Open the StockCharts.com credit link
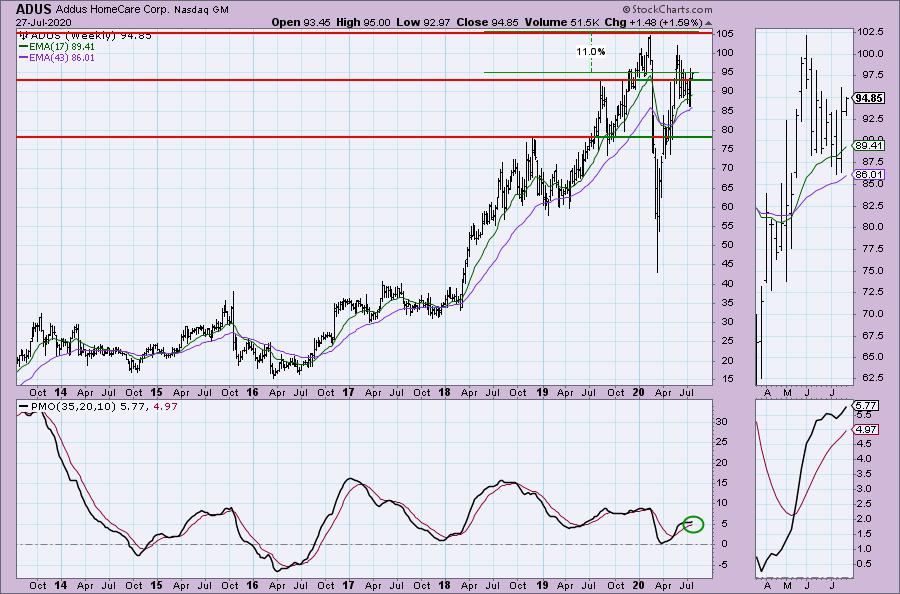900x594 pixels. (x=667, y=9)
